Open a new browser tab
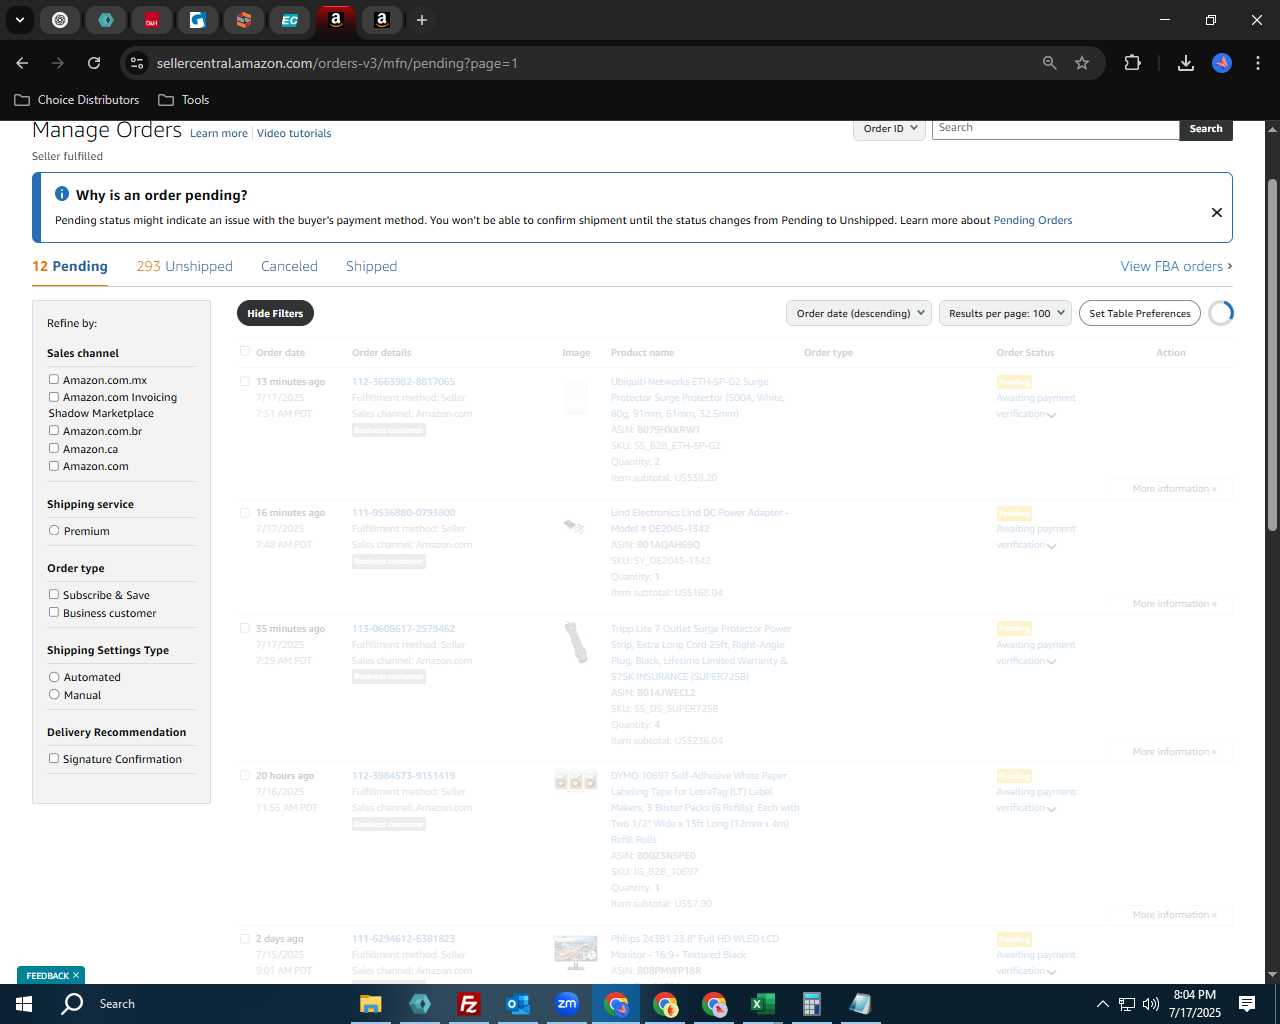1280x1024 pixels. coord(422,20)
